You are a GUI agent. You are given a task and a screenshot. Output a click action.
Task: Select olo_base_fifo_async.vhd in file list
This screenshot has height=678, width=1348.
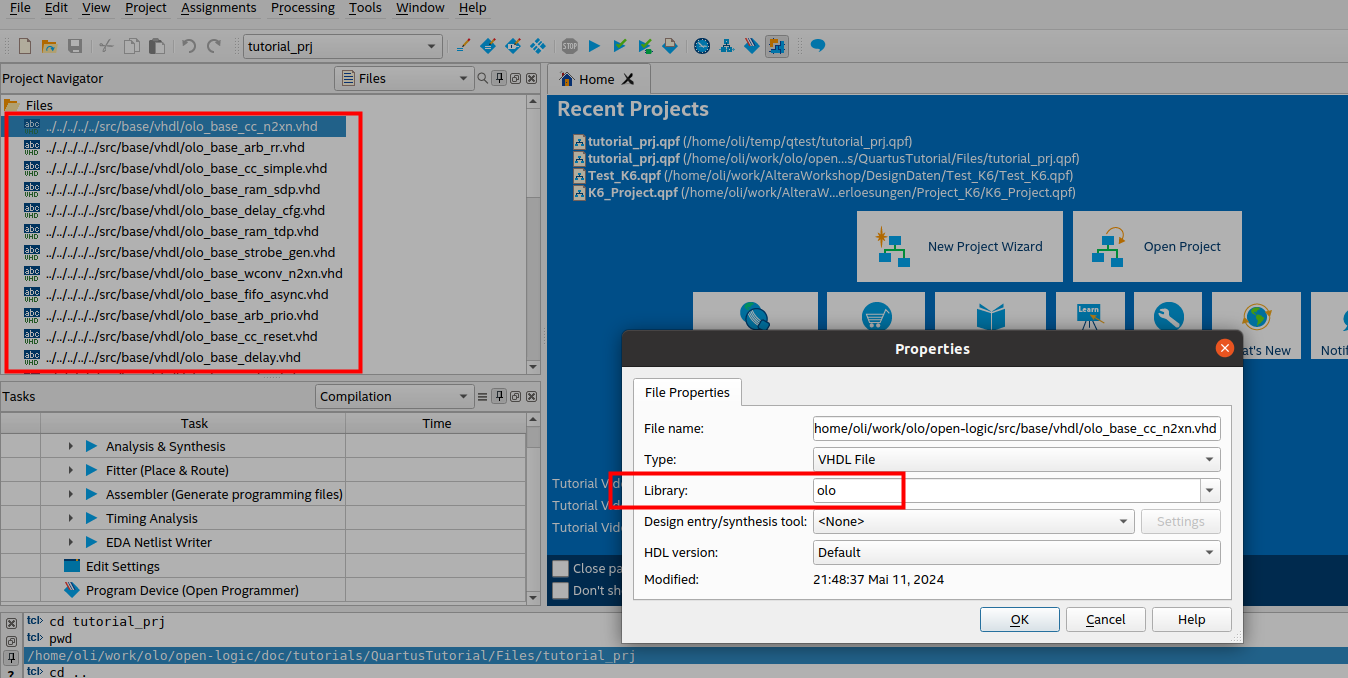click(187, 294)
